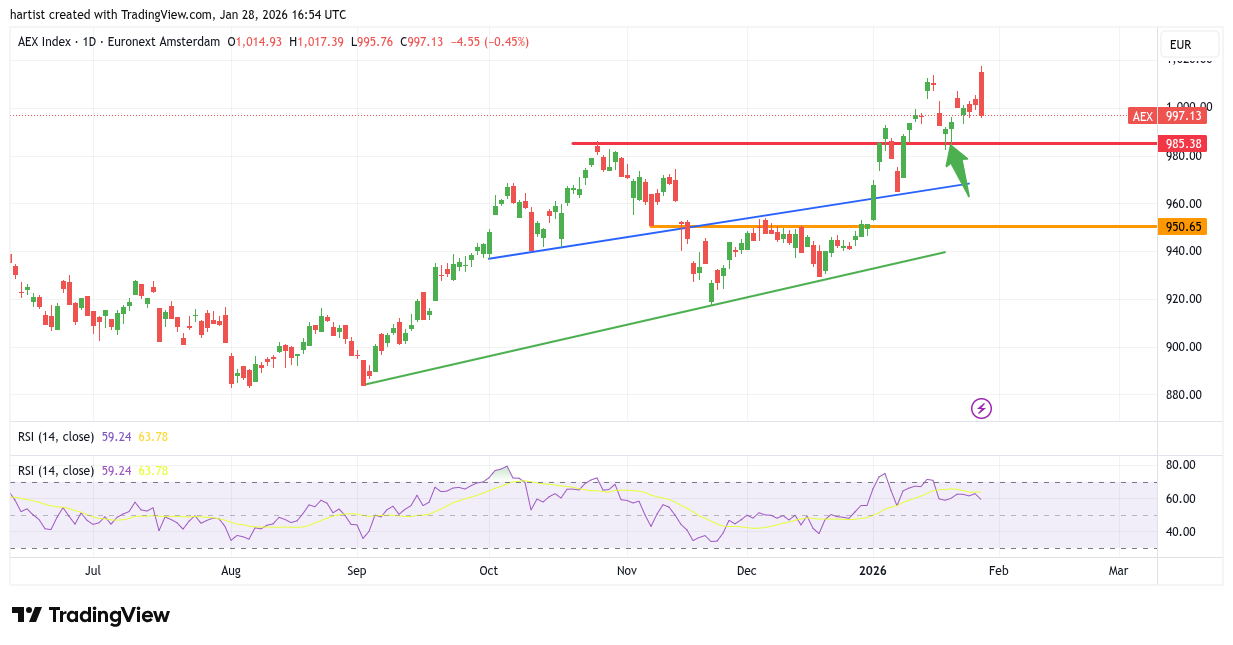Click the TradingView logo at bottom left
Screen dimensions: 1233x645
[x=91, y=615]
